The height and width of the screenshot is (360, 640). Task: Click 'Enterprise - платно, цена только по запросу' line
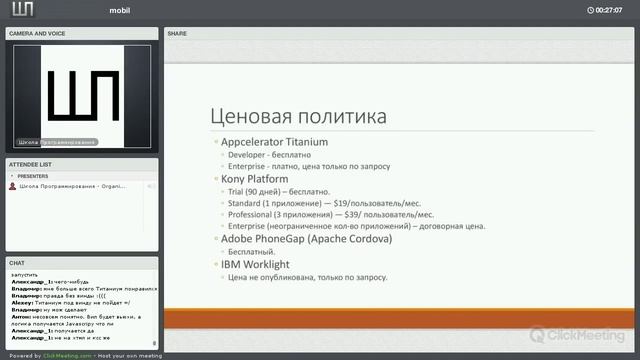tap(309, 167)
